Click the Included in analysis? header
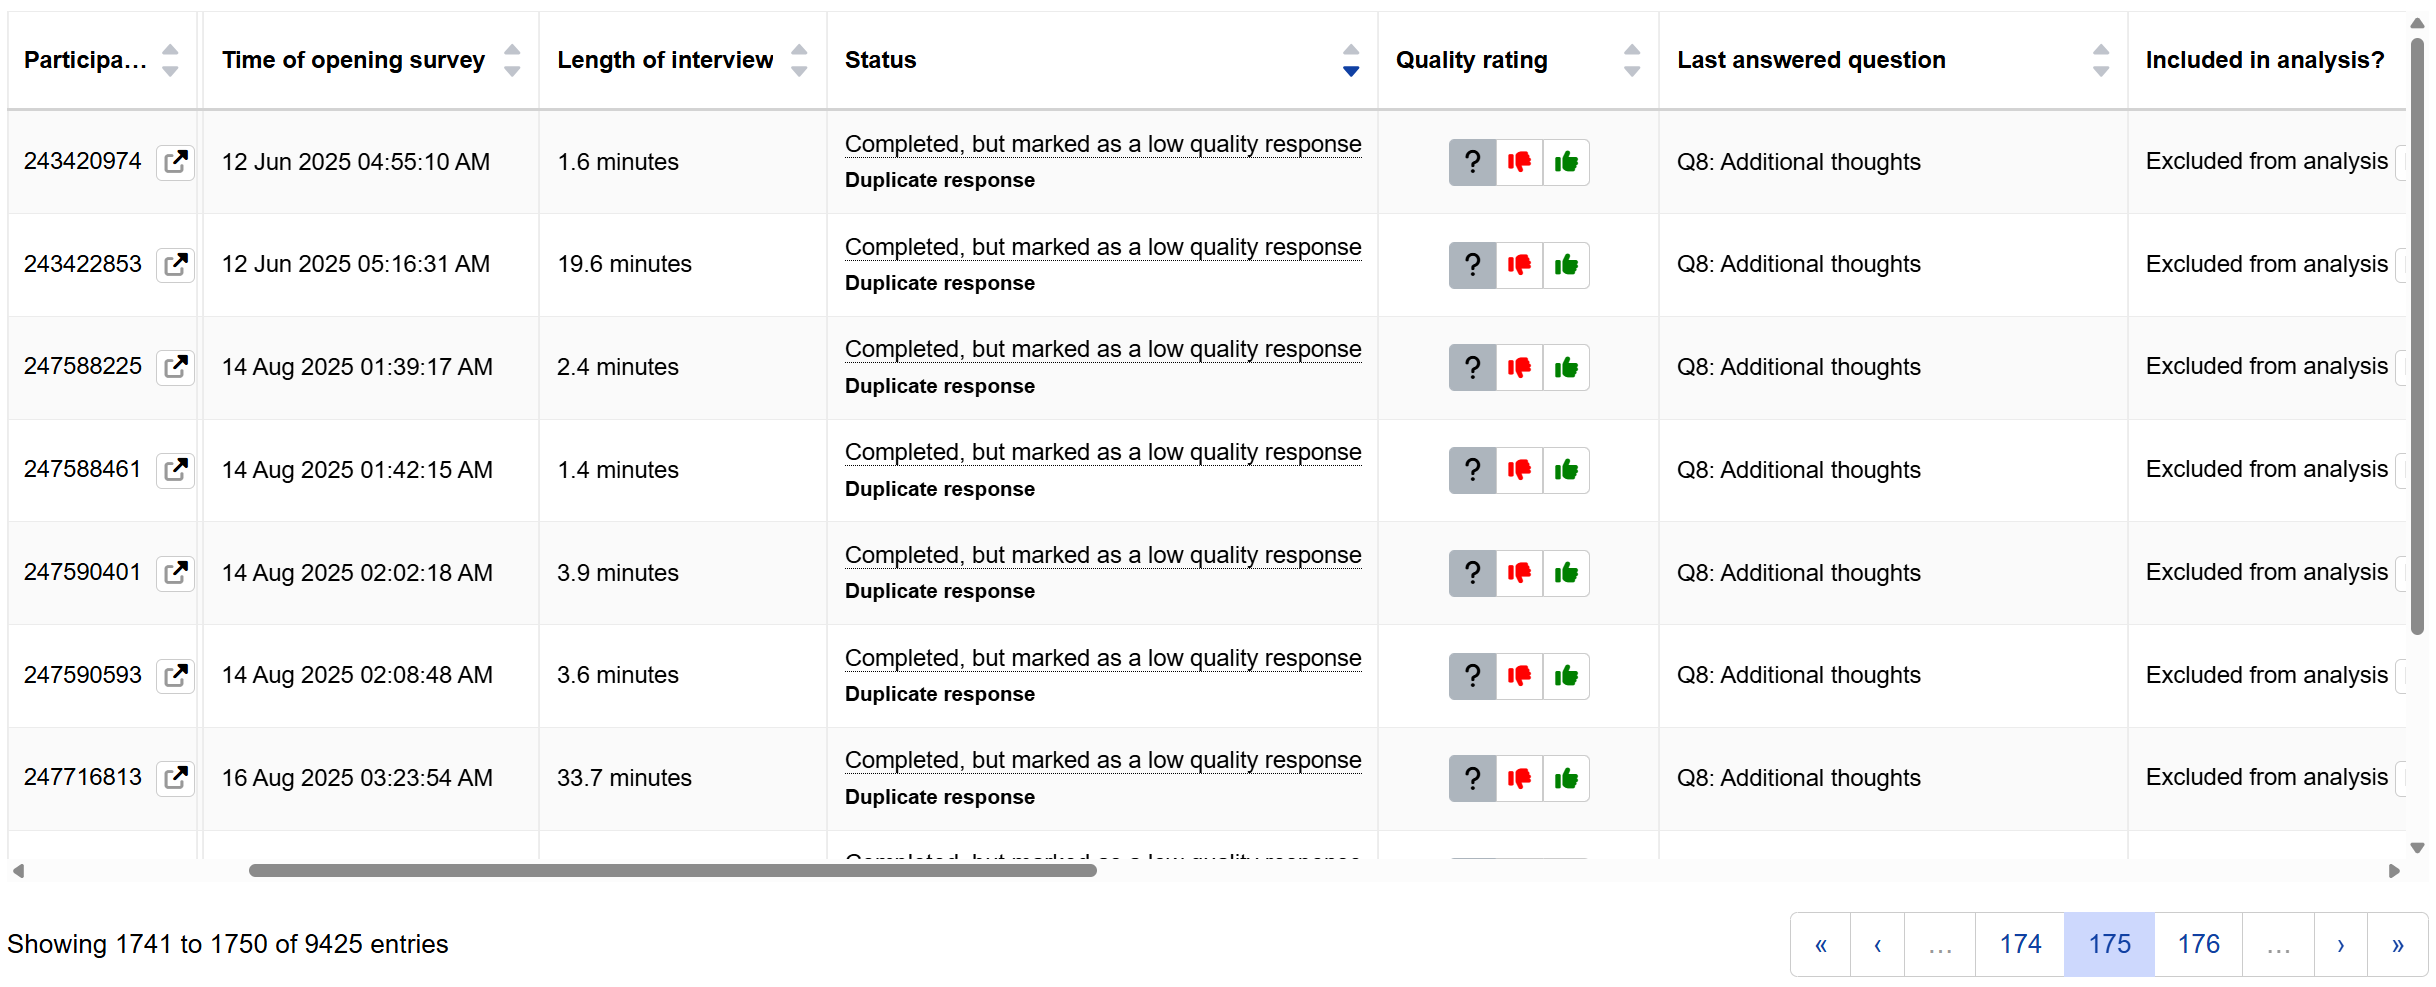 coord(2265,60)
